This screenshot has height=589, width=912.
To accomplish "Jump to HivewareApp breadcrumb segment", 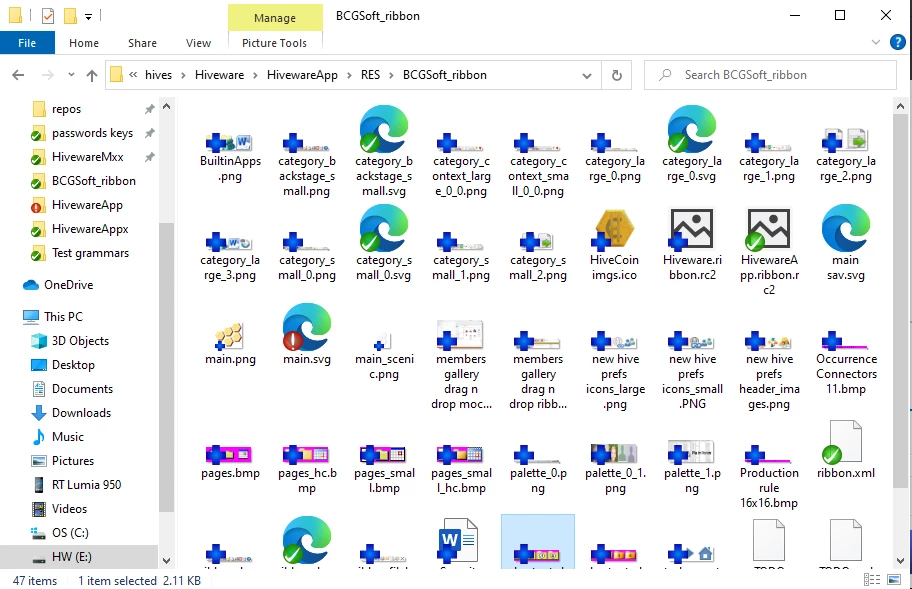I will click(x=302, y=75).
